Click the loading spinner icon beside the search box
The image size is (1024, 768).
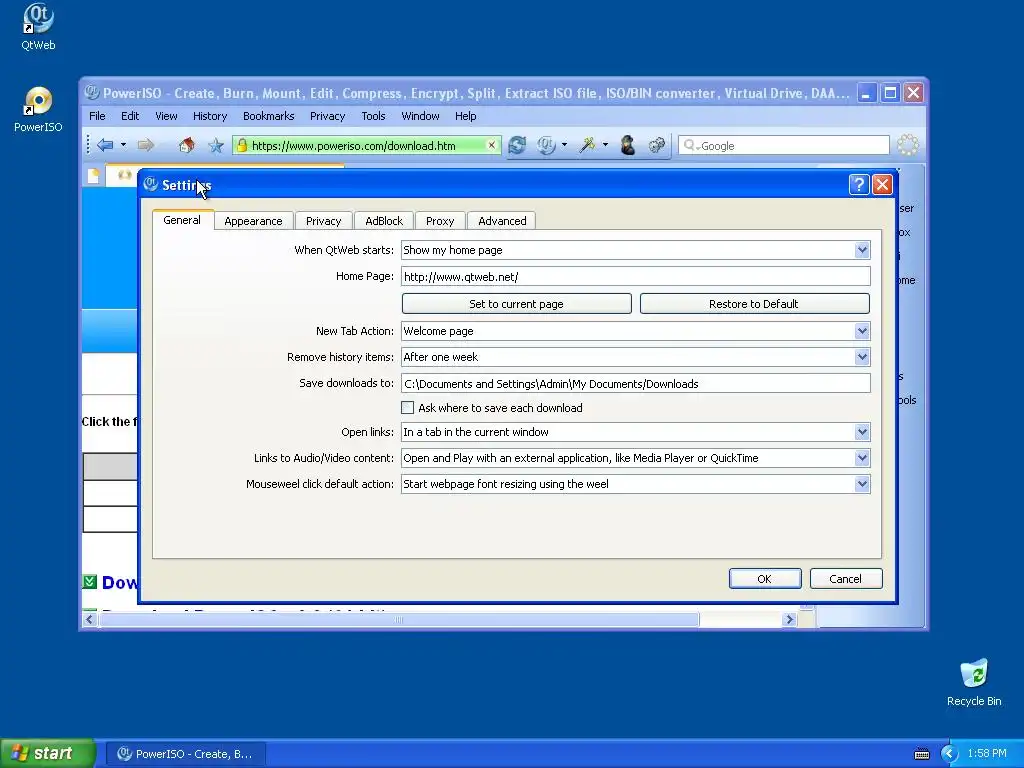click(908, 145)
